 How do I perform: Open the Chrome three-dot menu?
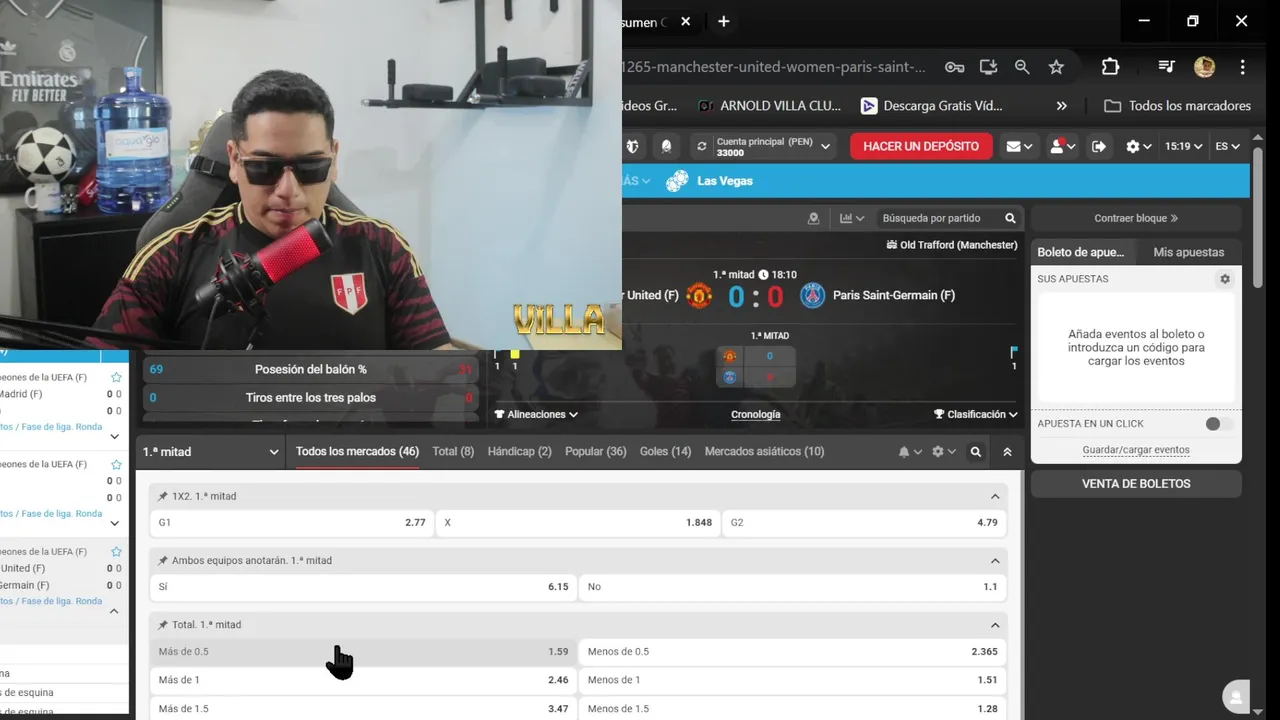pyautogui.click(x=1242, y=67)
